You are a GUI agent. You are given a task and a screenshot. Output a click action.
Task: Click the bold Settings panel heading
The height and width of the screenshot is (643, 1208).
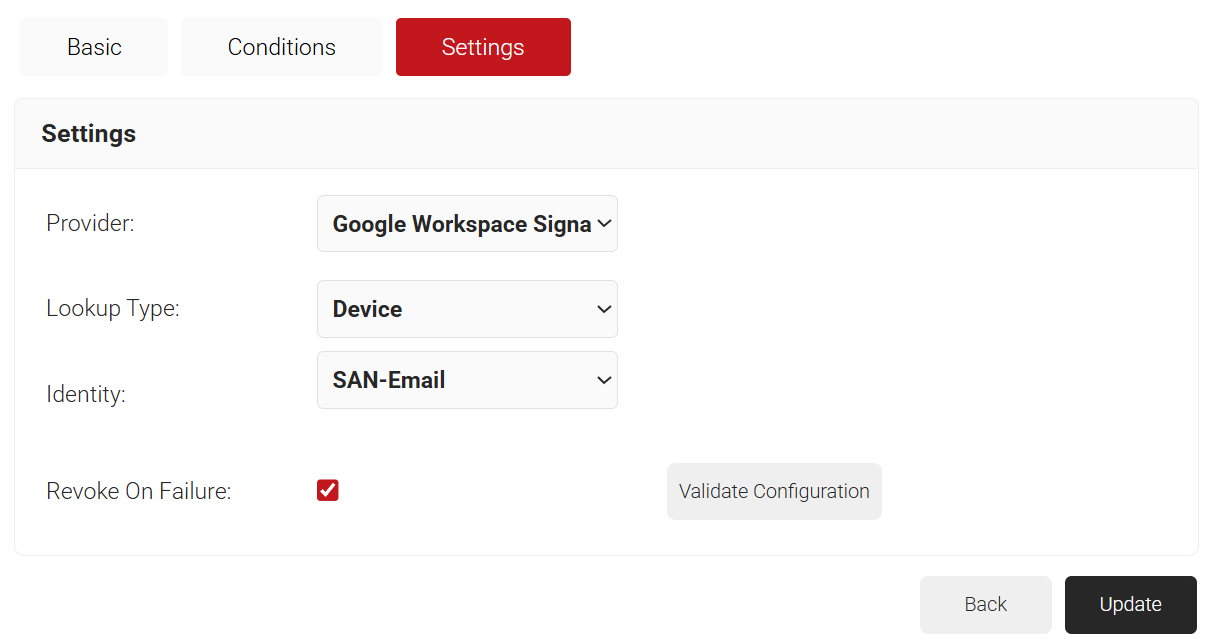coord(89,134)
